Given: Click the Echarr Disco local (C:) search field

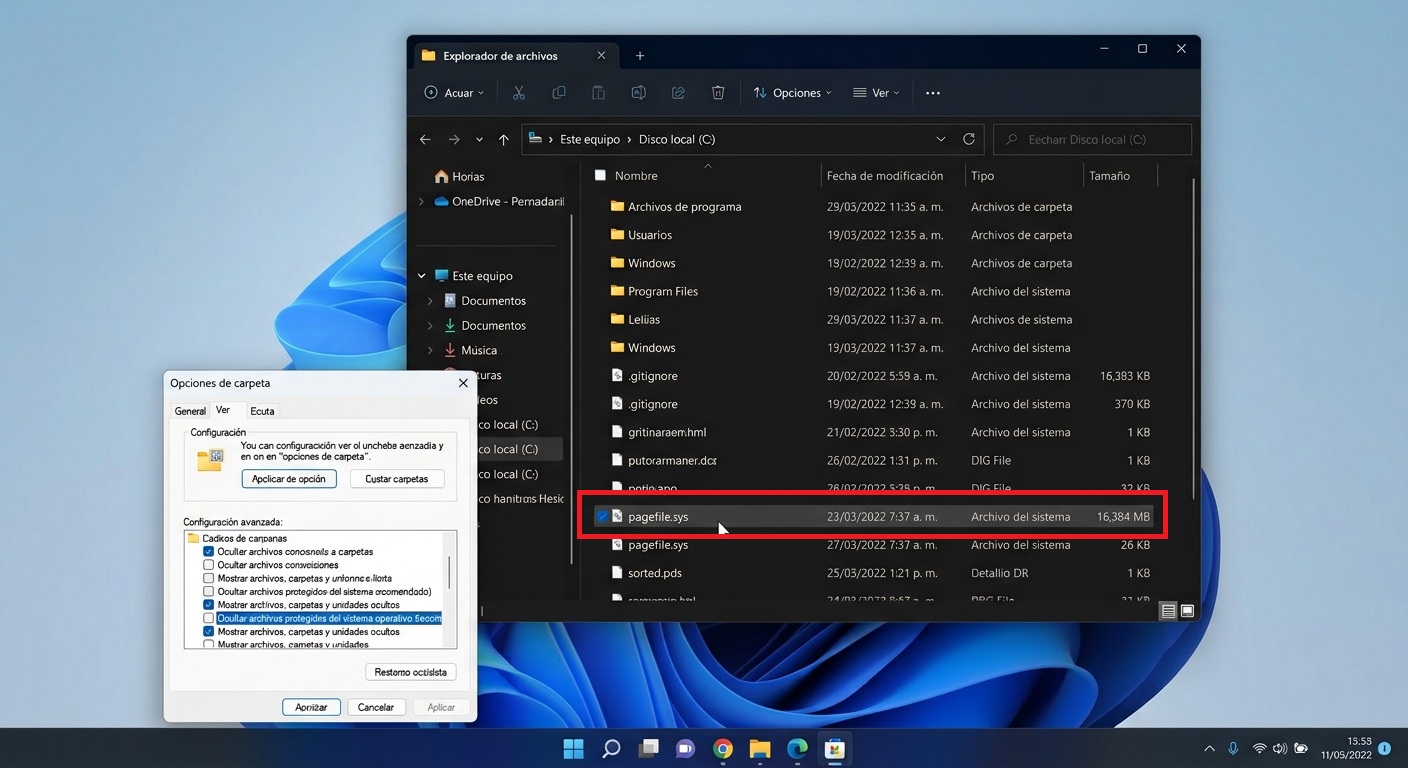Looking at the screenshot, I should pyautogui.click(x=1092, y=139).
